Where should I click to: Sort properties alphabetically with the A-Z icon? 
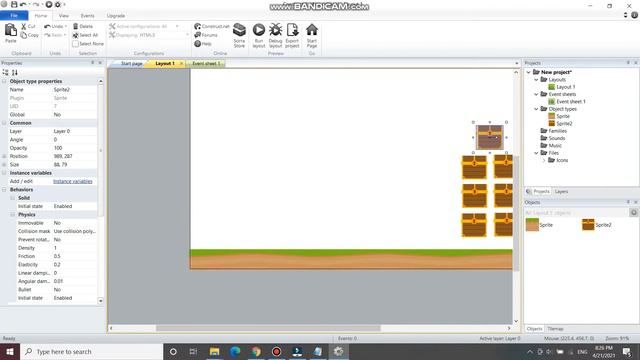click(15, 72)
